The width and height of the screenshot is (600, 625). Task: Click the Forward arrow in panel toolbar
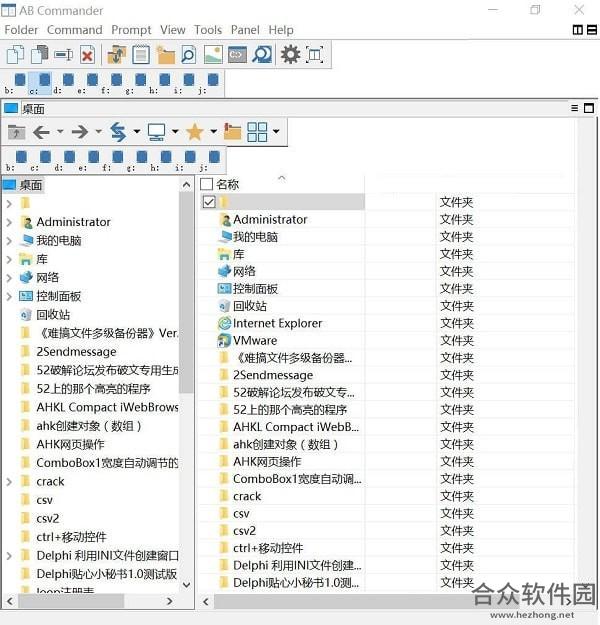click(x=80, y=132)
